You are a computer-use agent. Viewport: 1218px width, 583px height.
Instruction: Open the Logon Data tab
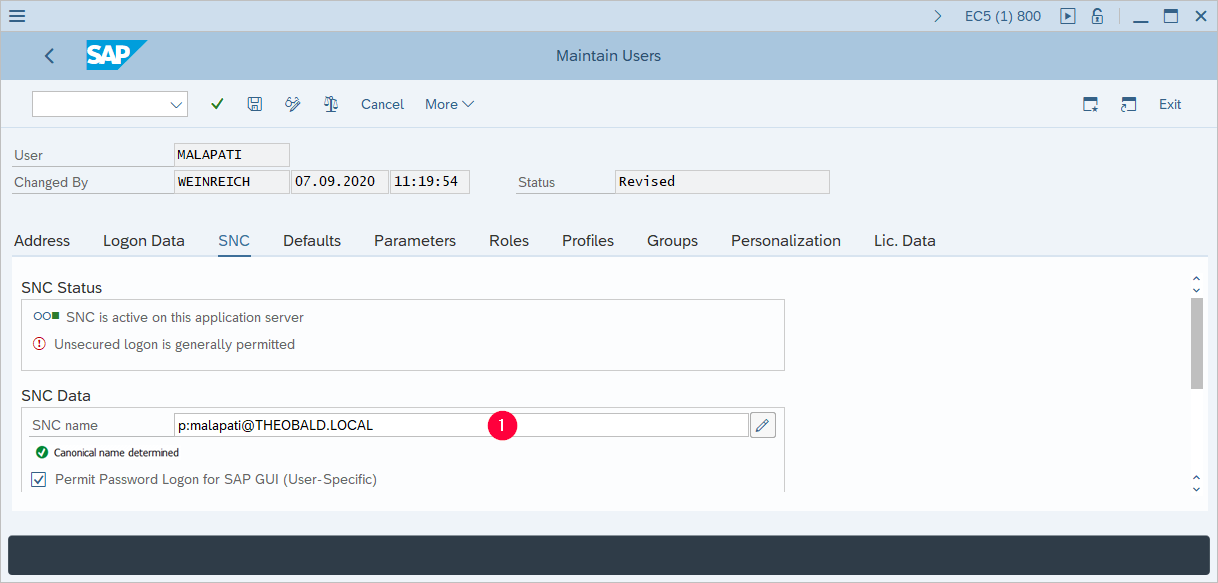pyautogui.click(x=143, y=240)
